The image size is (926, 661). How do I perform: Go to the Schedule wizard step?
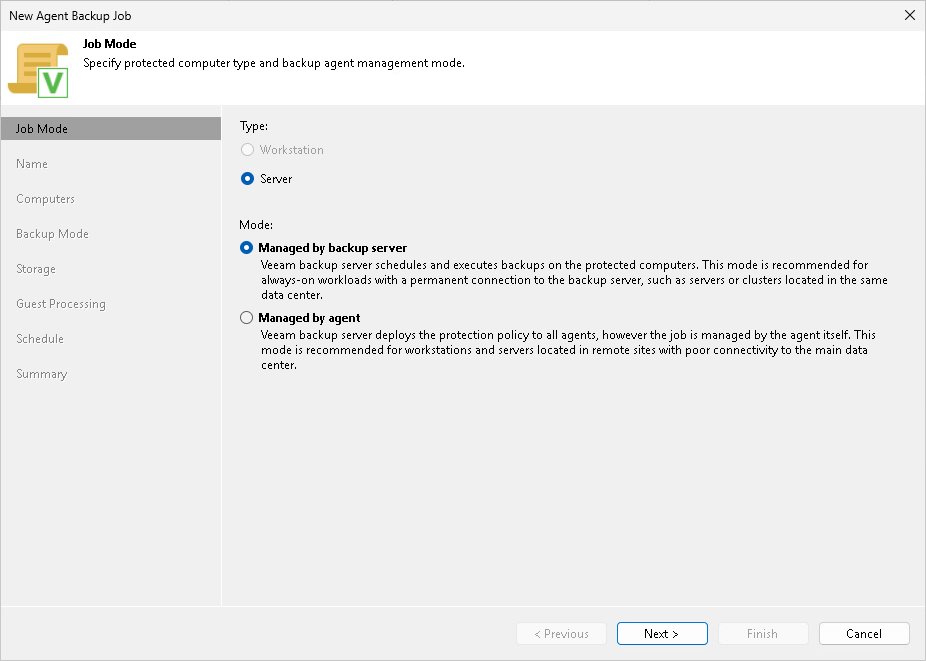[x=40, y=338]
